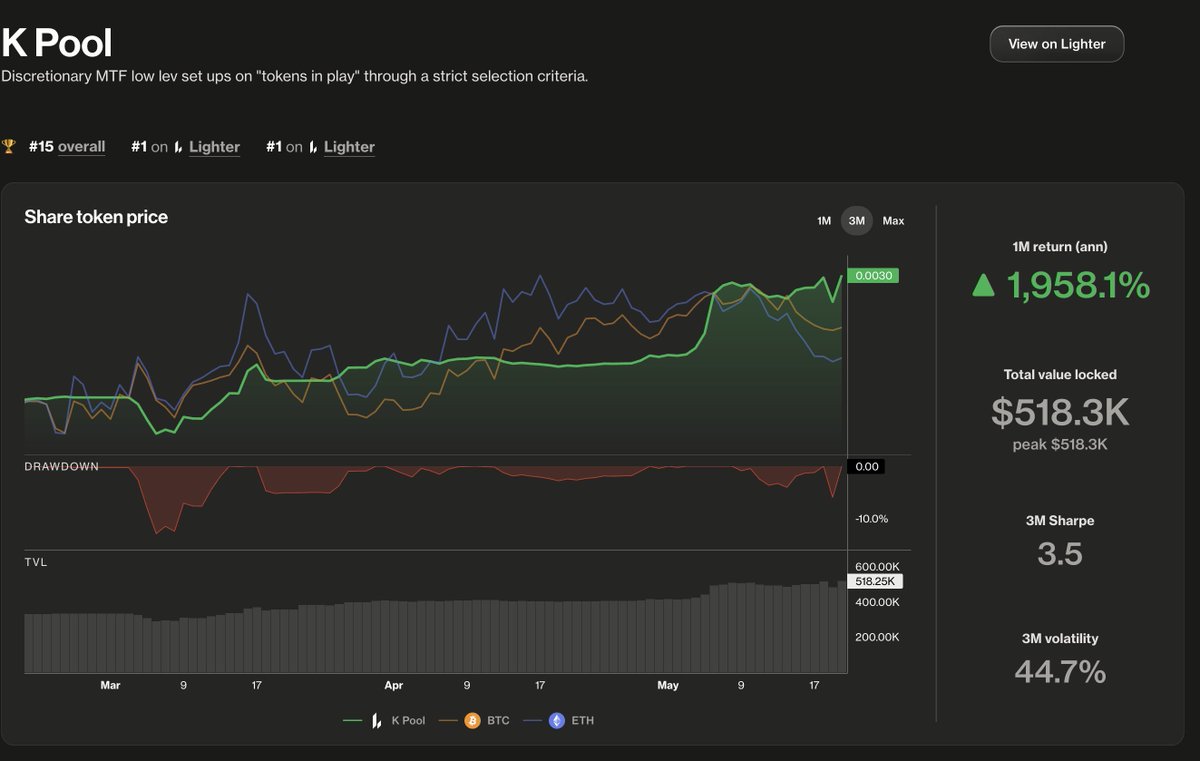Click the 3M volatility value 44.7%
1200x761 pixels.
(x=1060, y=671)
